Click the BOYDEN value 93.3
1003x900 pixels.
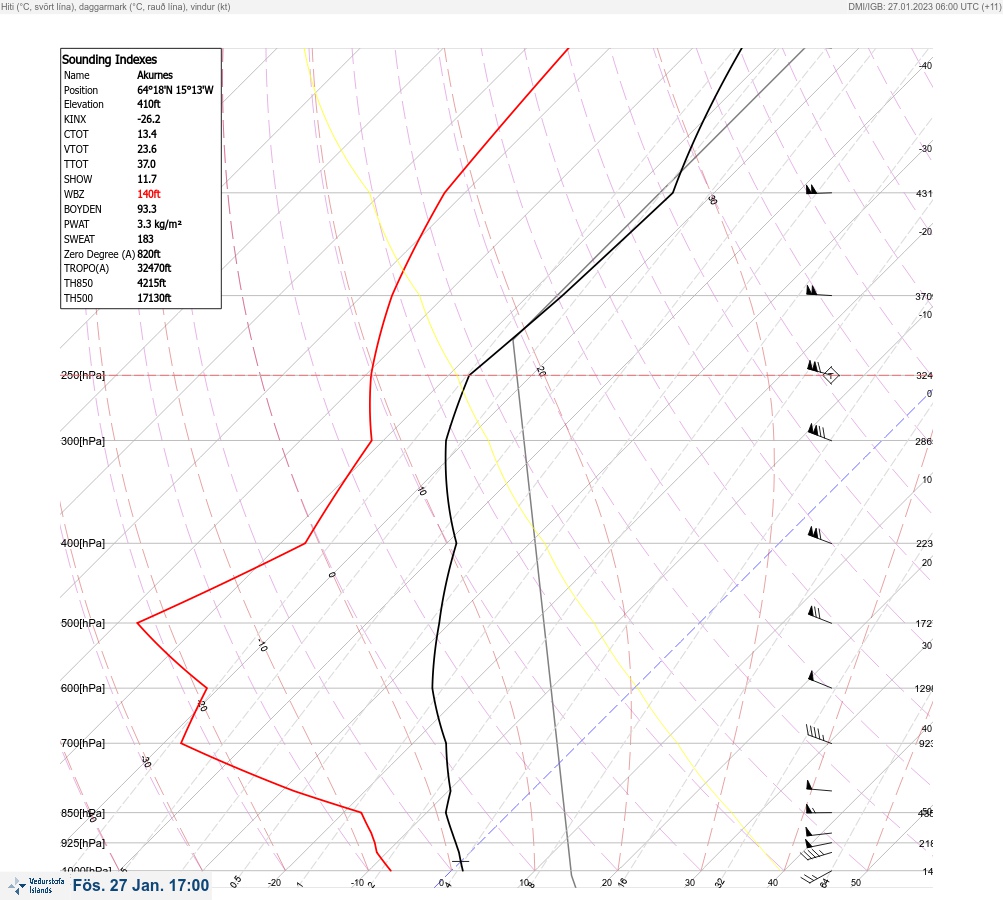[146, 209]
